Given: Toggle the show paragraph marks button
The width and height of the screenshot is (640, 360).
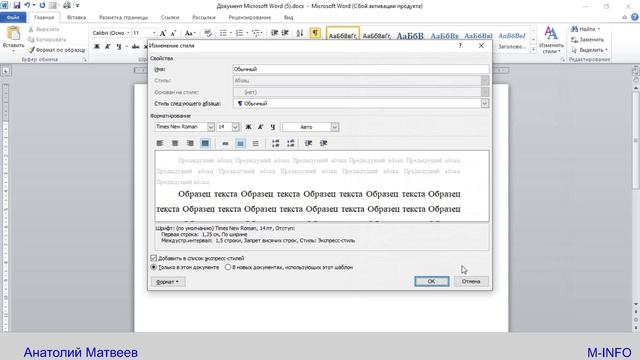Looking at the screenshot, I should tap(315, 33).
